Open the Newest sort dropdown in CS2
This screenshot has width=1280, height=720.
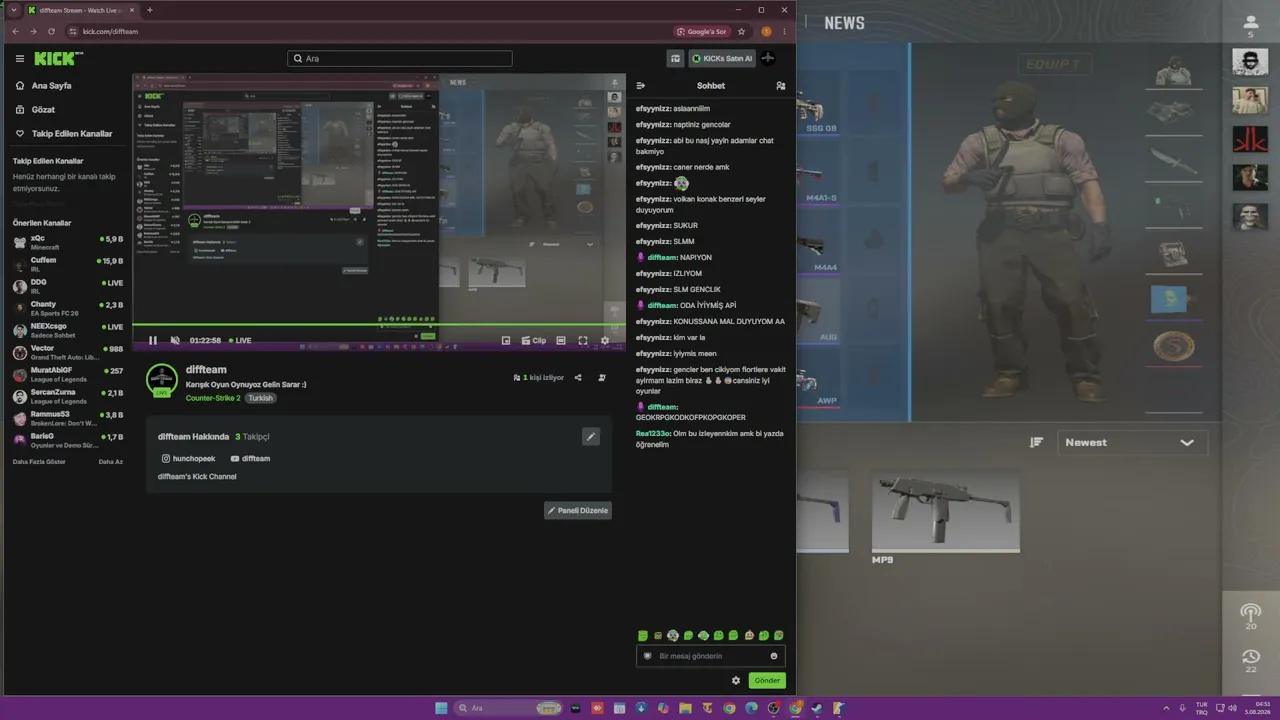[x=1132, y=443]
